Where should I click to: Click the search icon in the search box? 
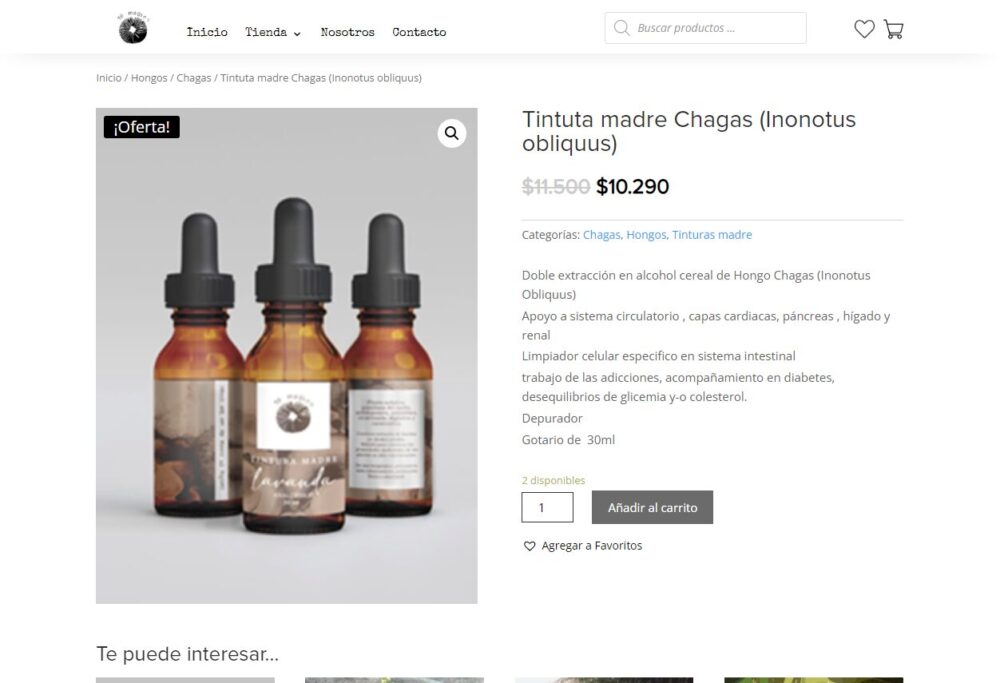point(621,28)
